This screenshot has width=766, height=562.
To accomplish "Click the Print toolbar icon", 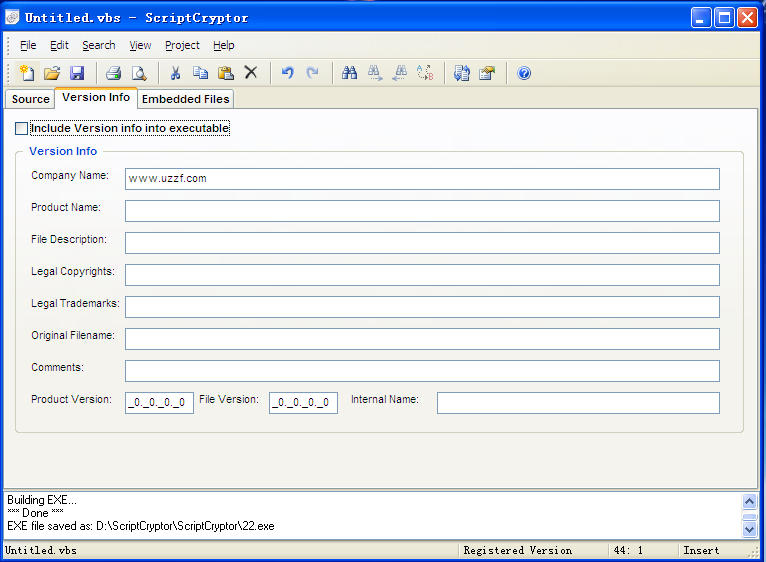I will 114,73.
